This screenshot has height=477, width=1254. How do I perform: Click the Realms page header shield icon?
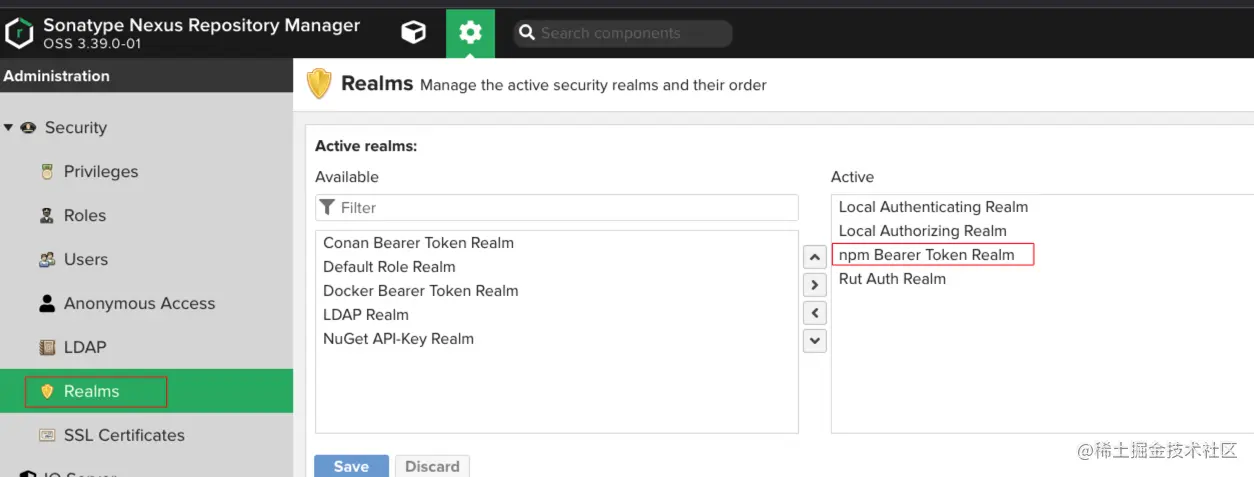coord(319,84)
